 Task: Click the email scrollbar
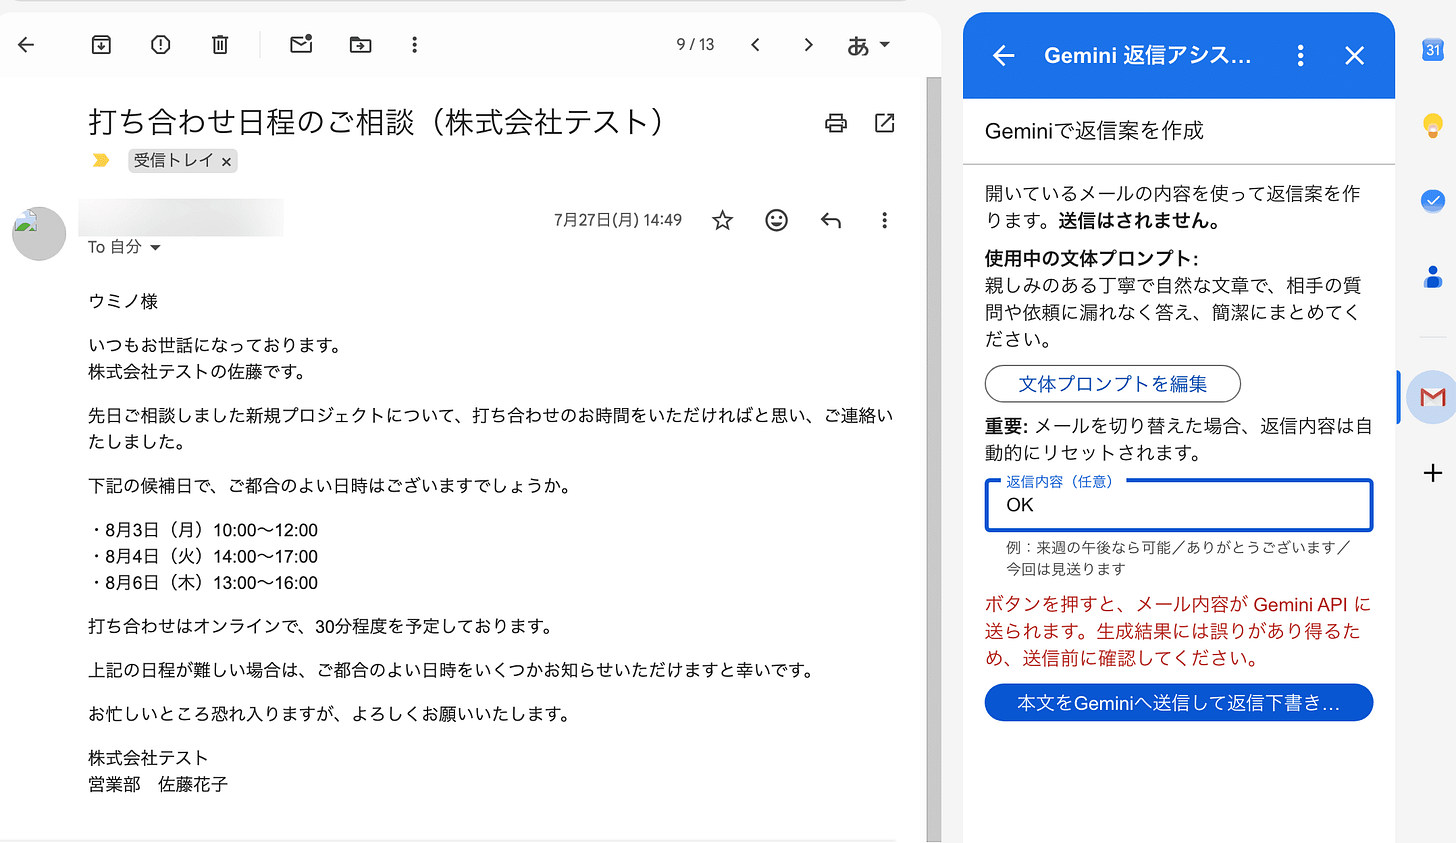point(934,459)
